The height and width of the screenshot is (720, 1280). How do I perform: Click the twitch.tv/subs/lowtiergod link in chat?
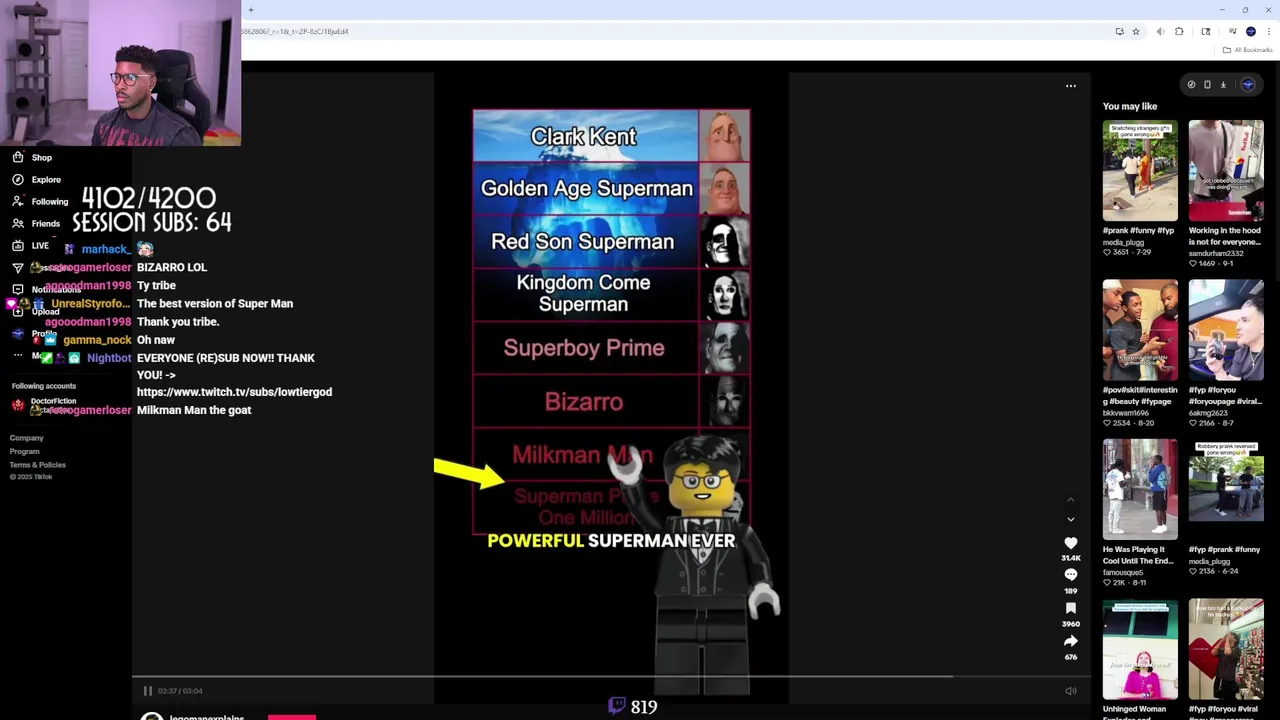234,392
